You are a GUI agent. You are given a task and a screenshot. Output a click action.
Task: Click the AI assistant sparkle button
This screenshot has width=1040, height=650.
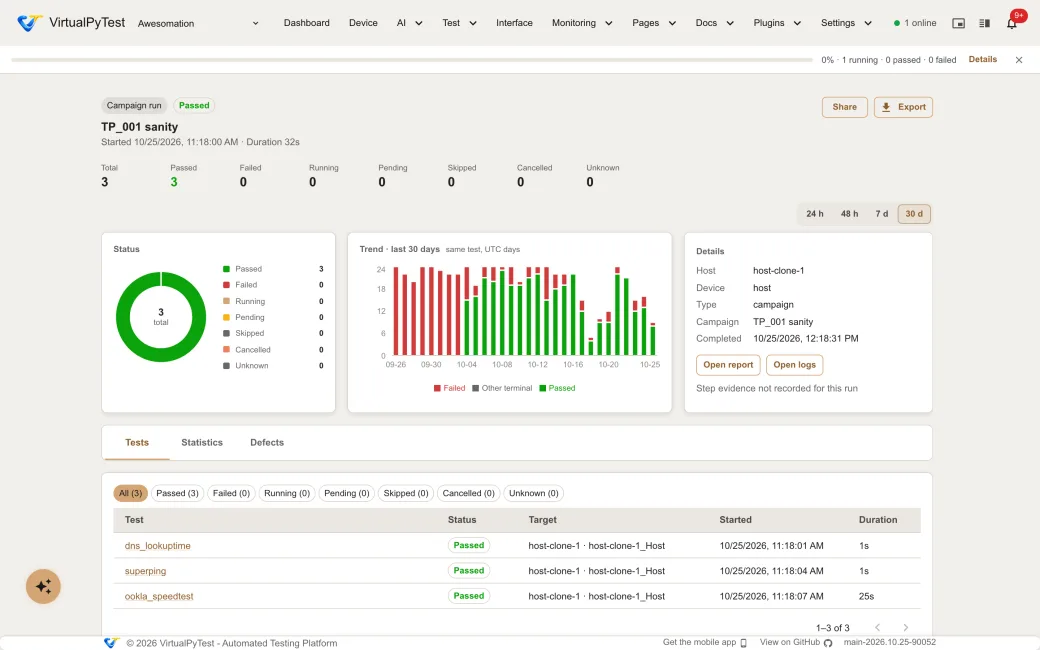43,586
